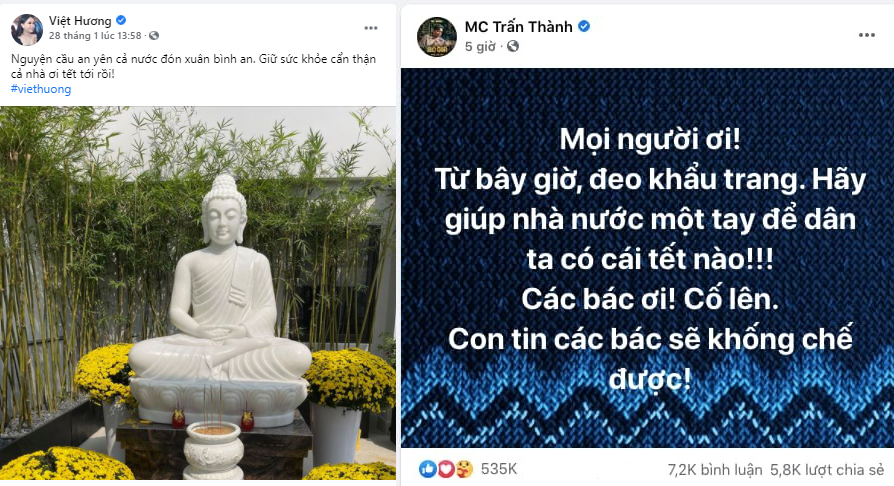Click the red heart reaction icon
The height and width of the screenshot is (486, 894).
coord(446,469)
